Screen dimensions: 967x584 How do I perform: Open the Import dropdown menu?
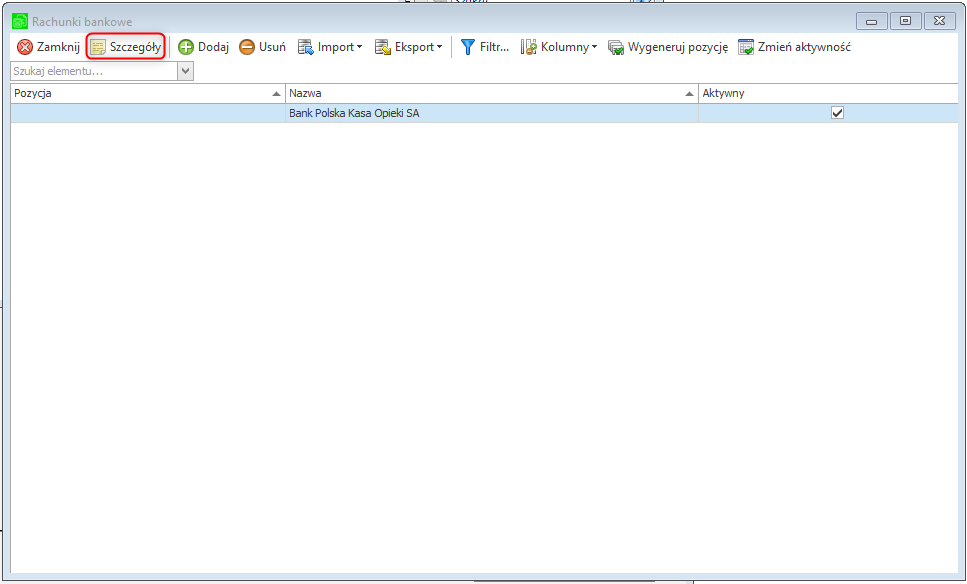tap(330, 47)
